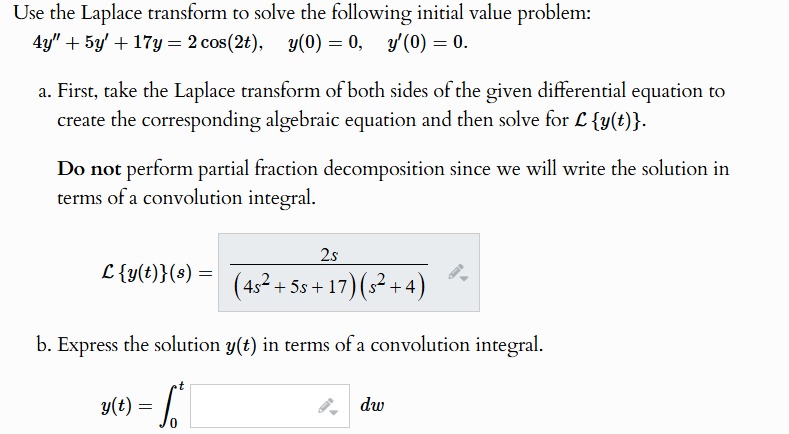
Task: Click the ℒ{y(t)}(s) = label
Action: point(156,273)
